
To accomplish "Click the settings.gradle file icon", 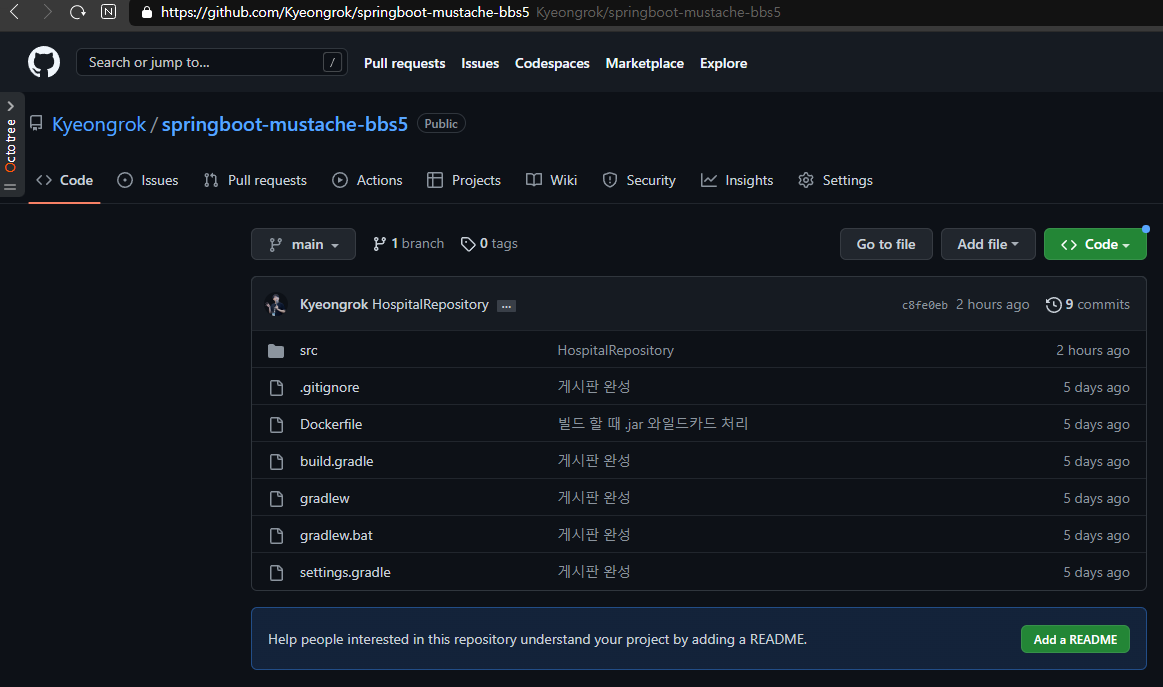I will pyautogui.click(x=277, y=573).
